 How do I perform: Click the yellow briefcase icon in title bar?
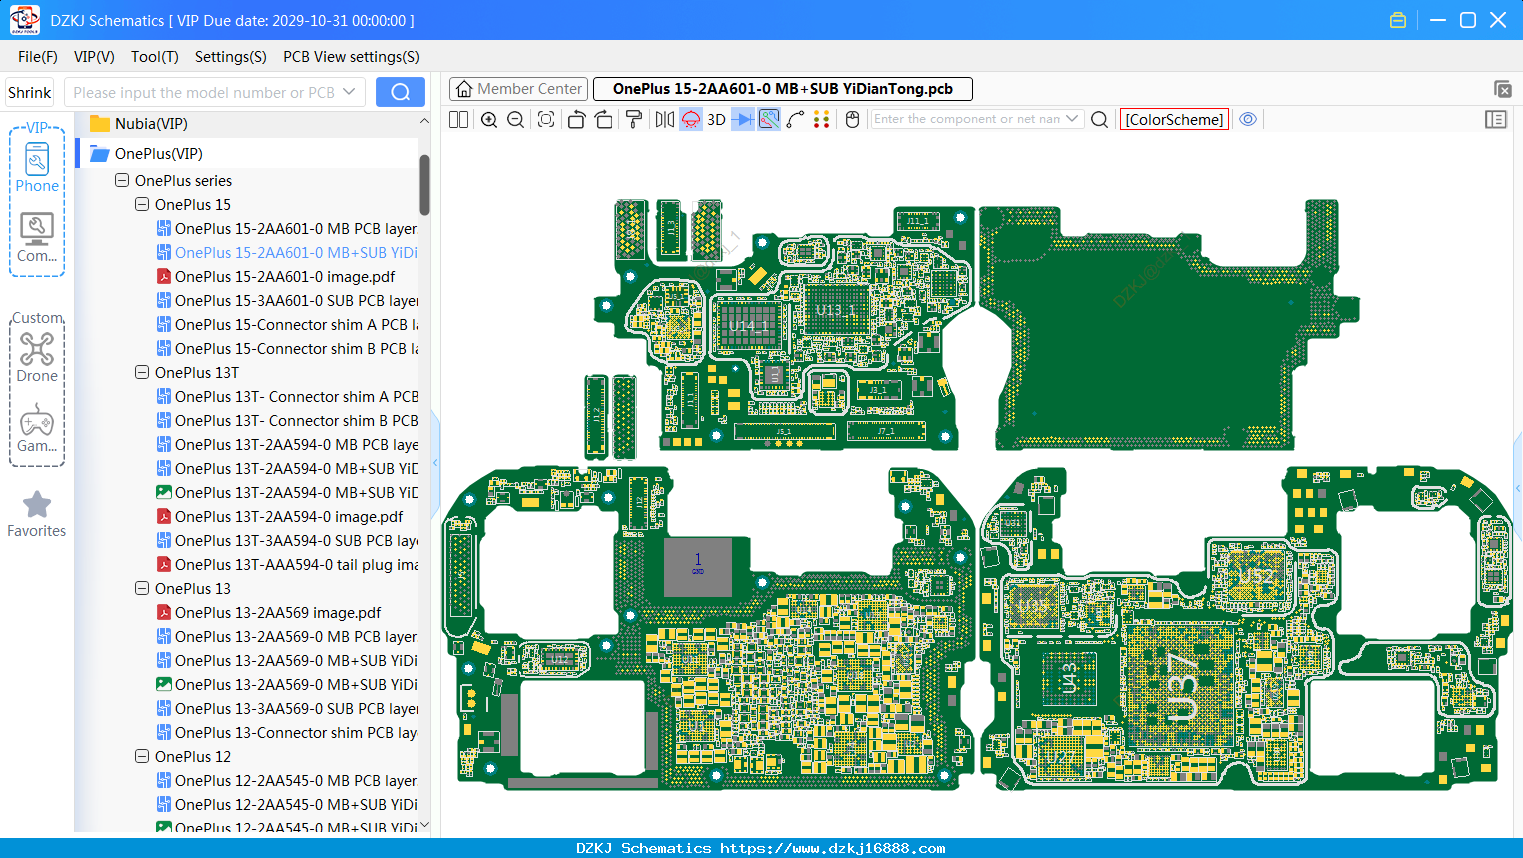tap(1398, 20)
